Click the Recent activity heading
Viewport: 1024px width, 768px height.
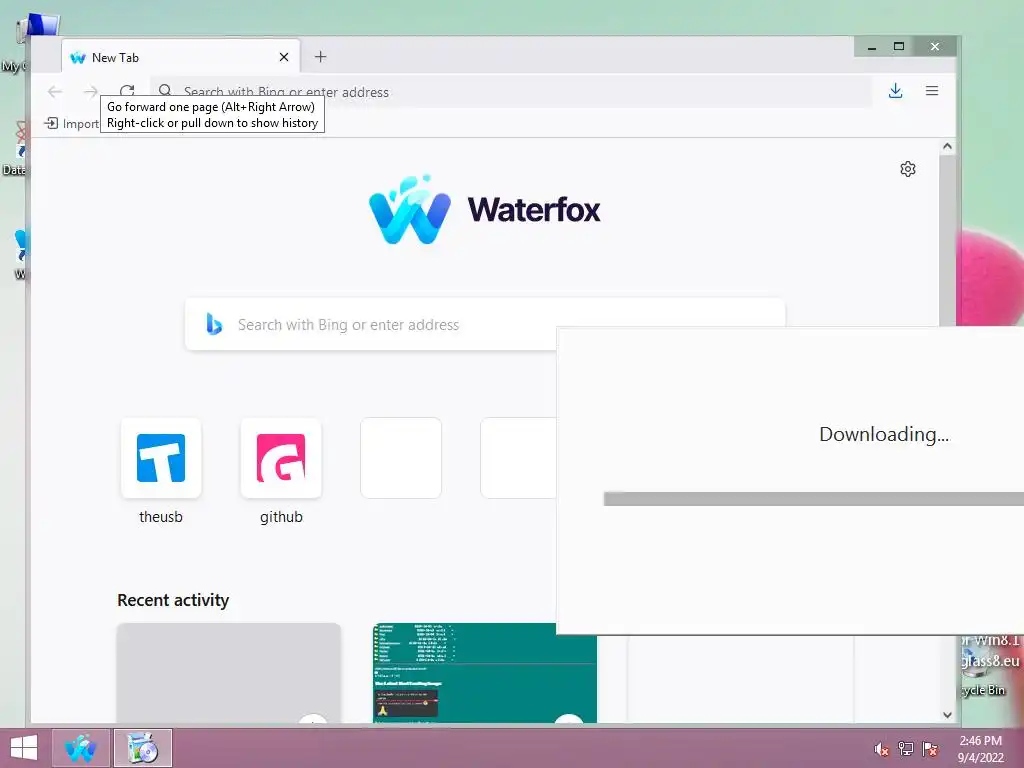click(173, 600)
